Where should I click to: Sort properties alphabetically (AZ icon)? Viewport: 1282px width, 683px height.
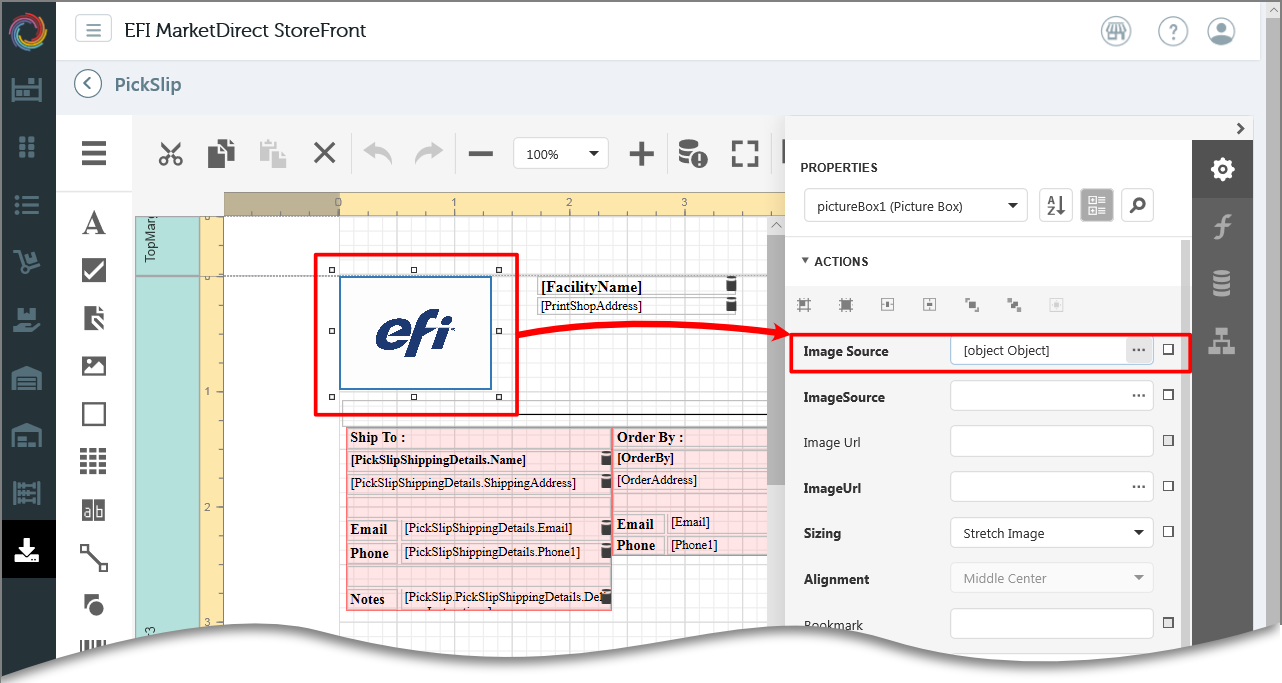pos(1056,205)
